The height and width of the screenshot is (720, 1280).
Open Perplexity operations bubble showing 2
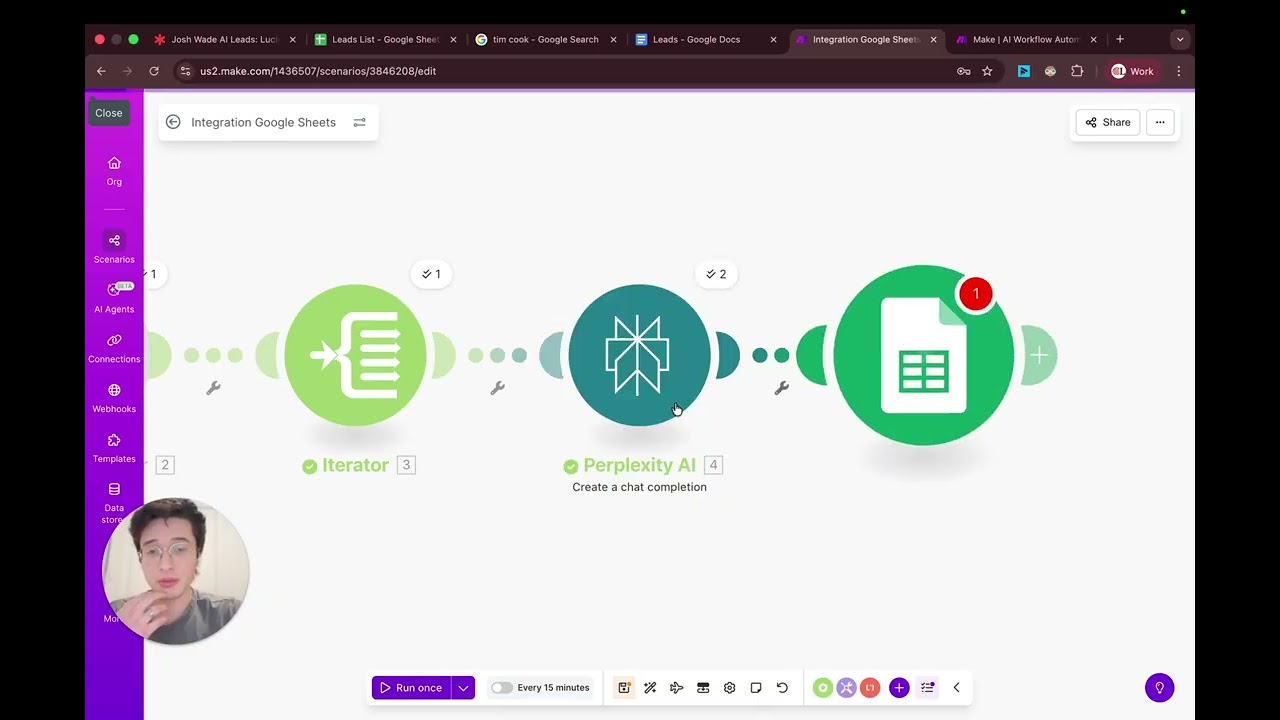tap(716, 274)
